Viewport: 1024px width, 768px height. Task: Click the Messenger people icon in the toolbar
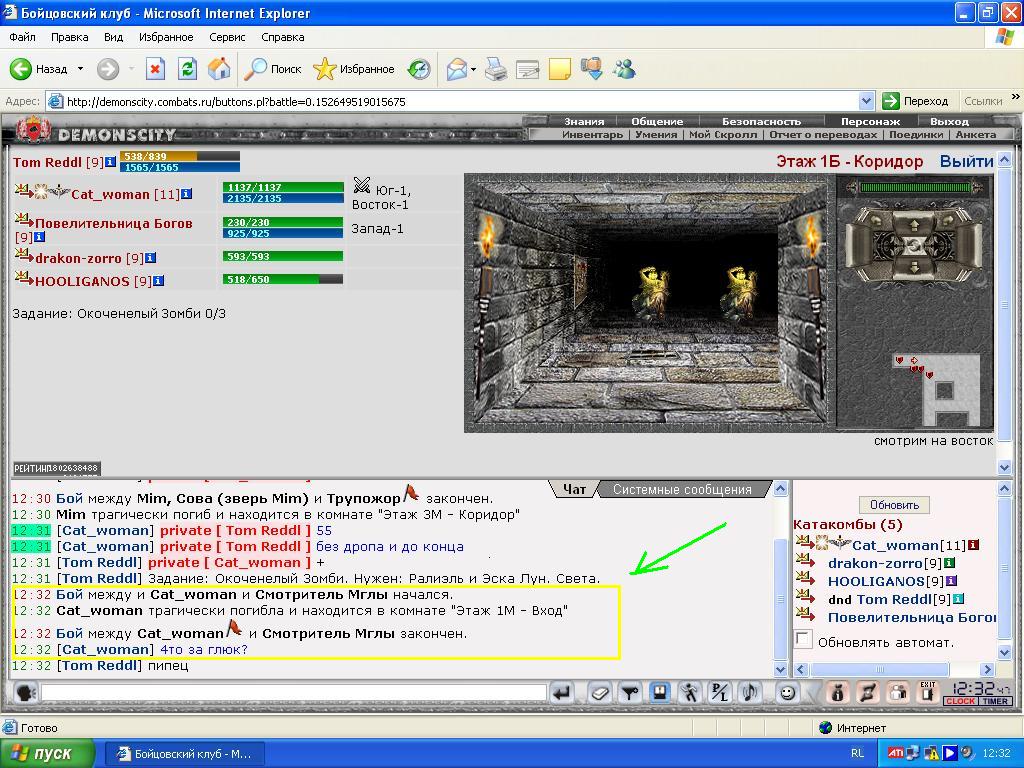[624, 69]
